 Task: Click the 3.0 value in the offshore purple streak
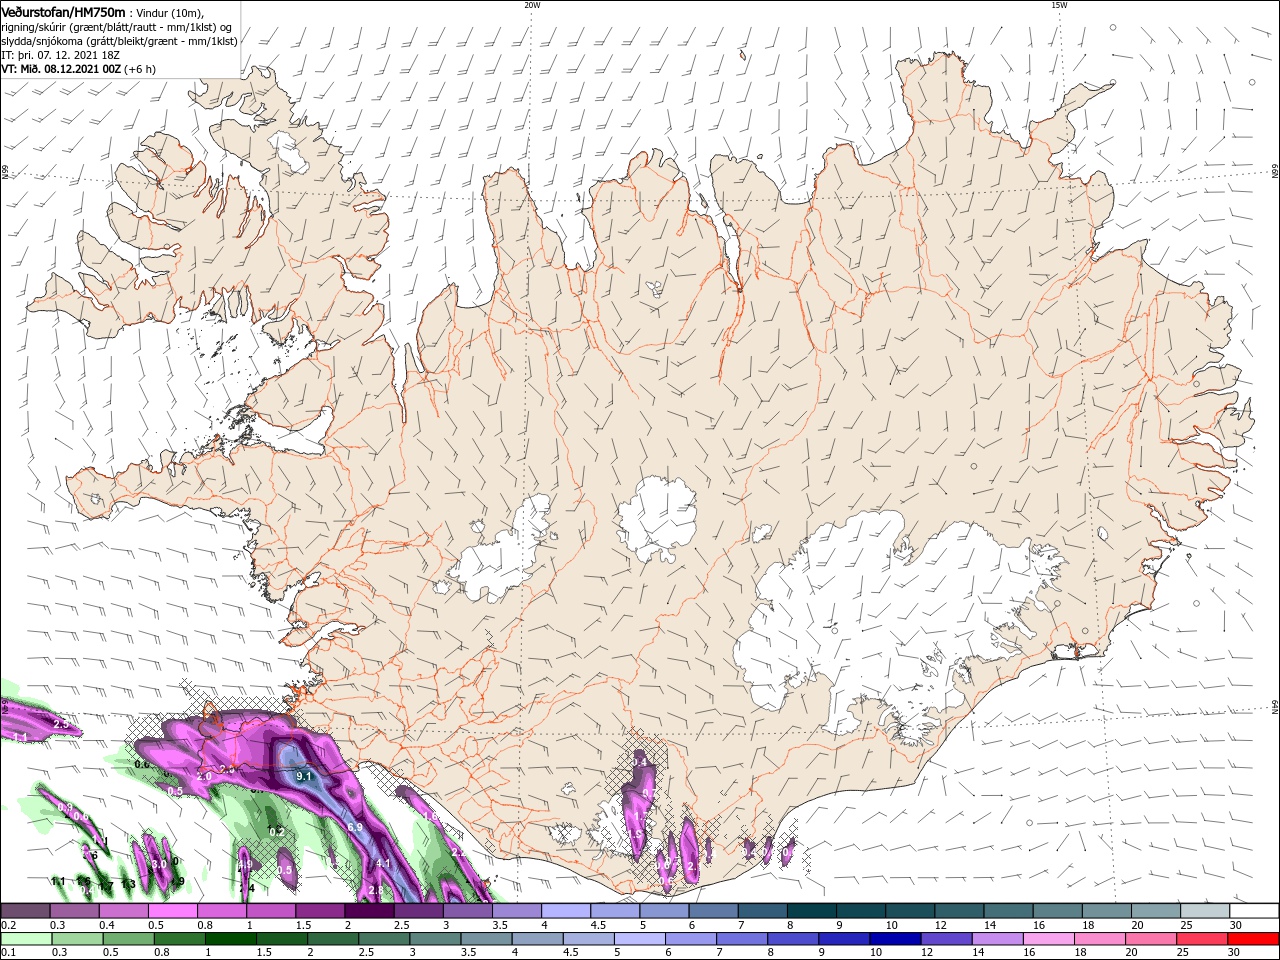coord(159,864)
